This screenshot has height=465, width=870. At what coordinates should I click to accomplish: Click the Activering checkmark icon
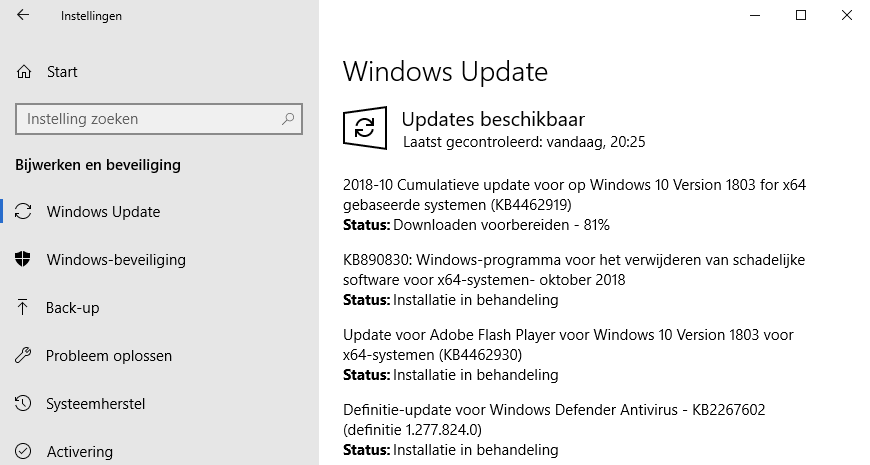coord(23,452)
